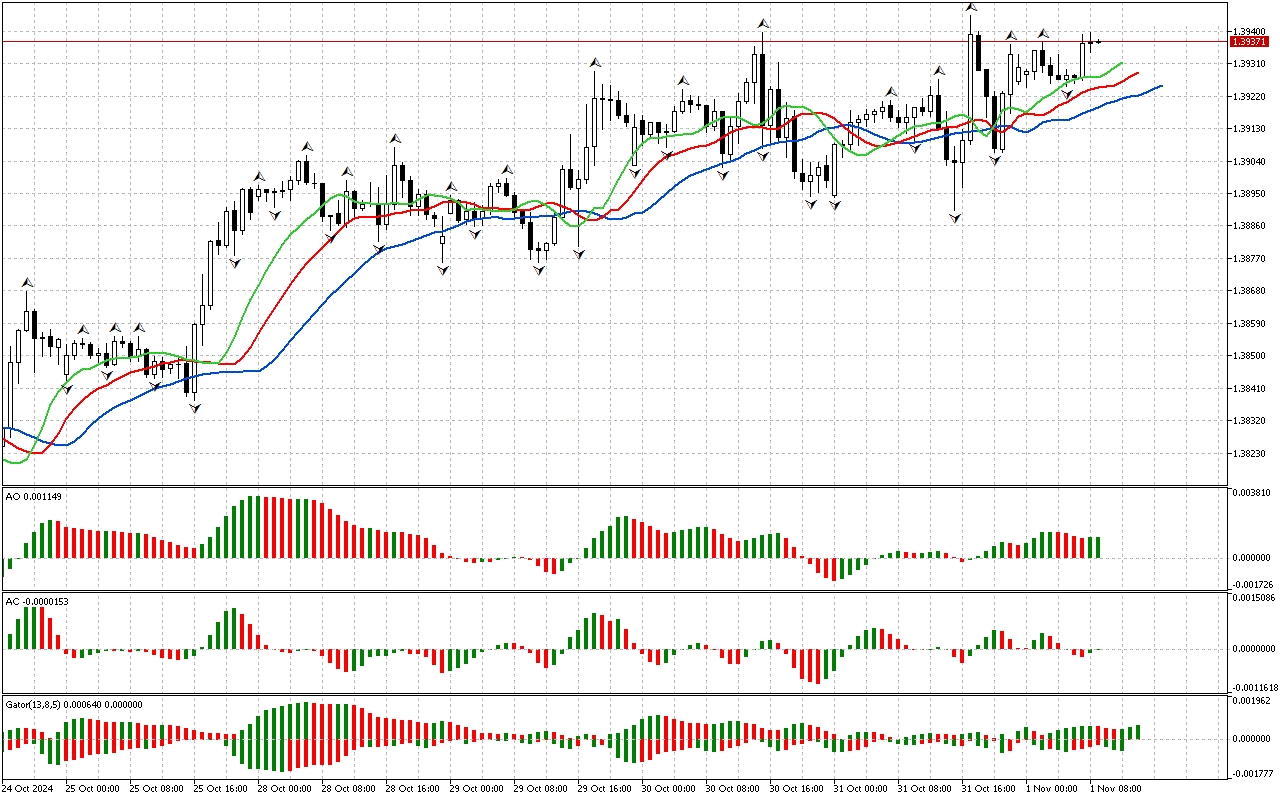1280x800 pixels.
Task: Click the 30 Oct 00:00 time axis label
Action: [668, 788]
